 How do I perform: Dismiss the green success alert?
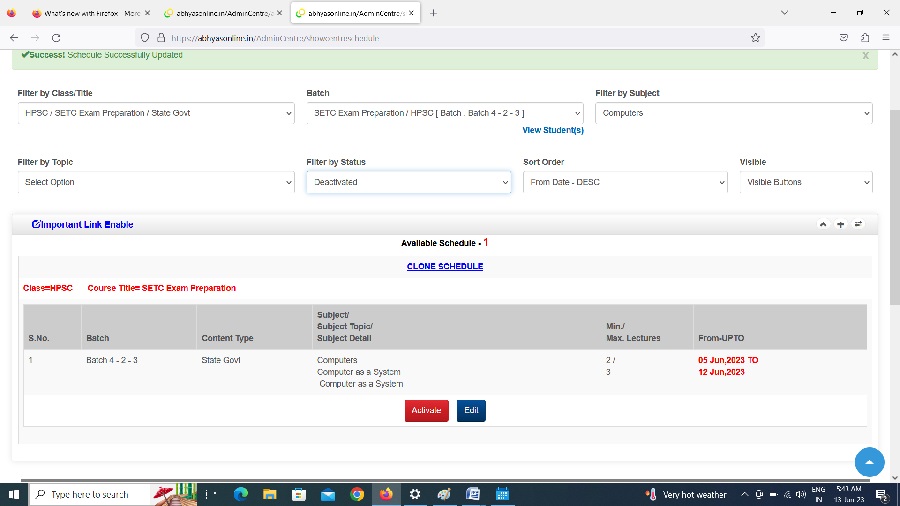click(865, 56)
